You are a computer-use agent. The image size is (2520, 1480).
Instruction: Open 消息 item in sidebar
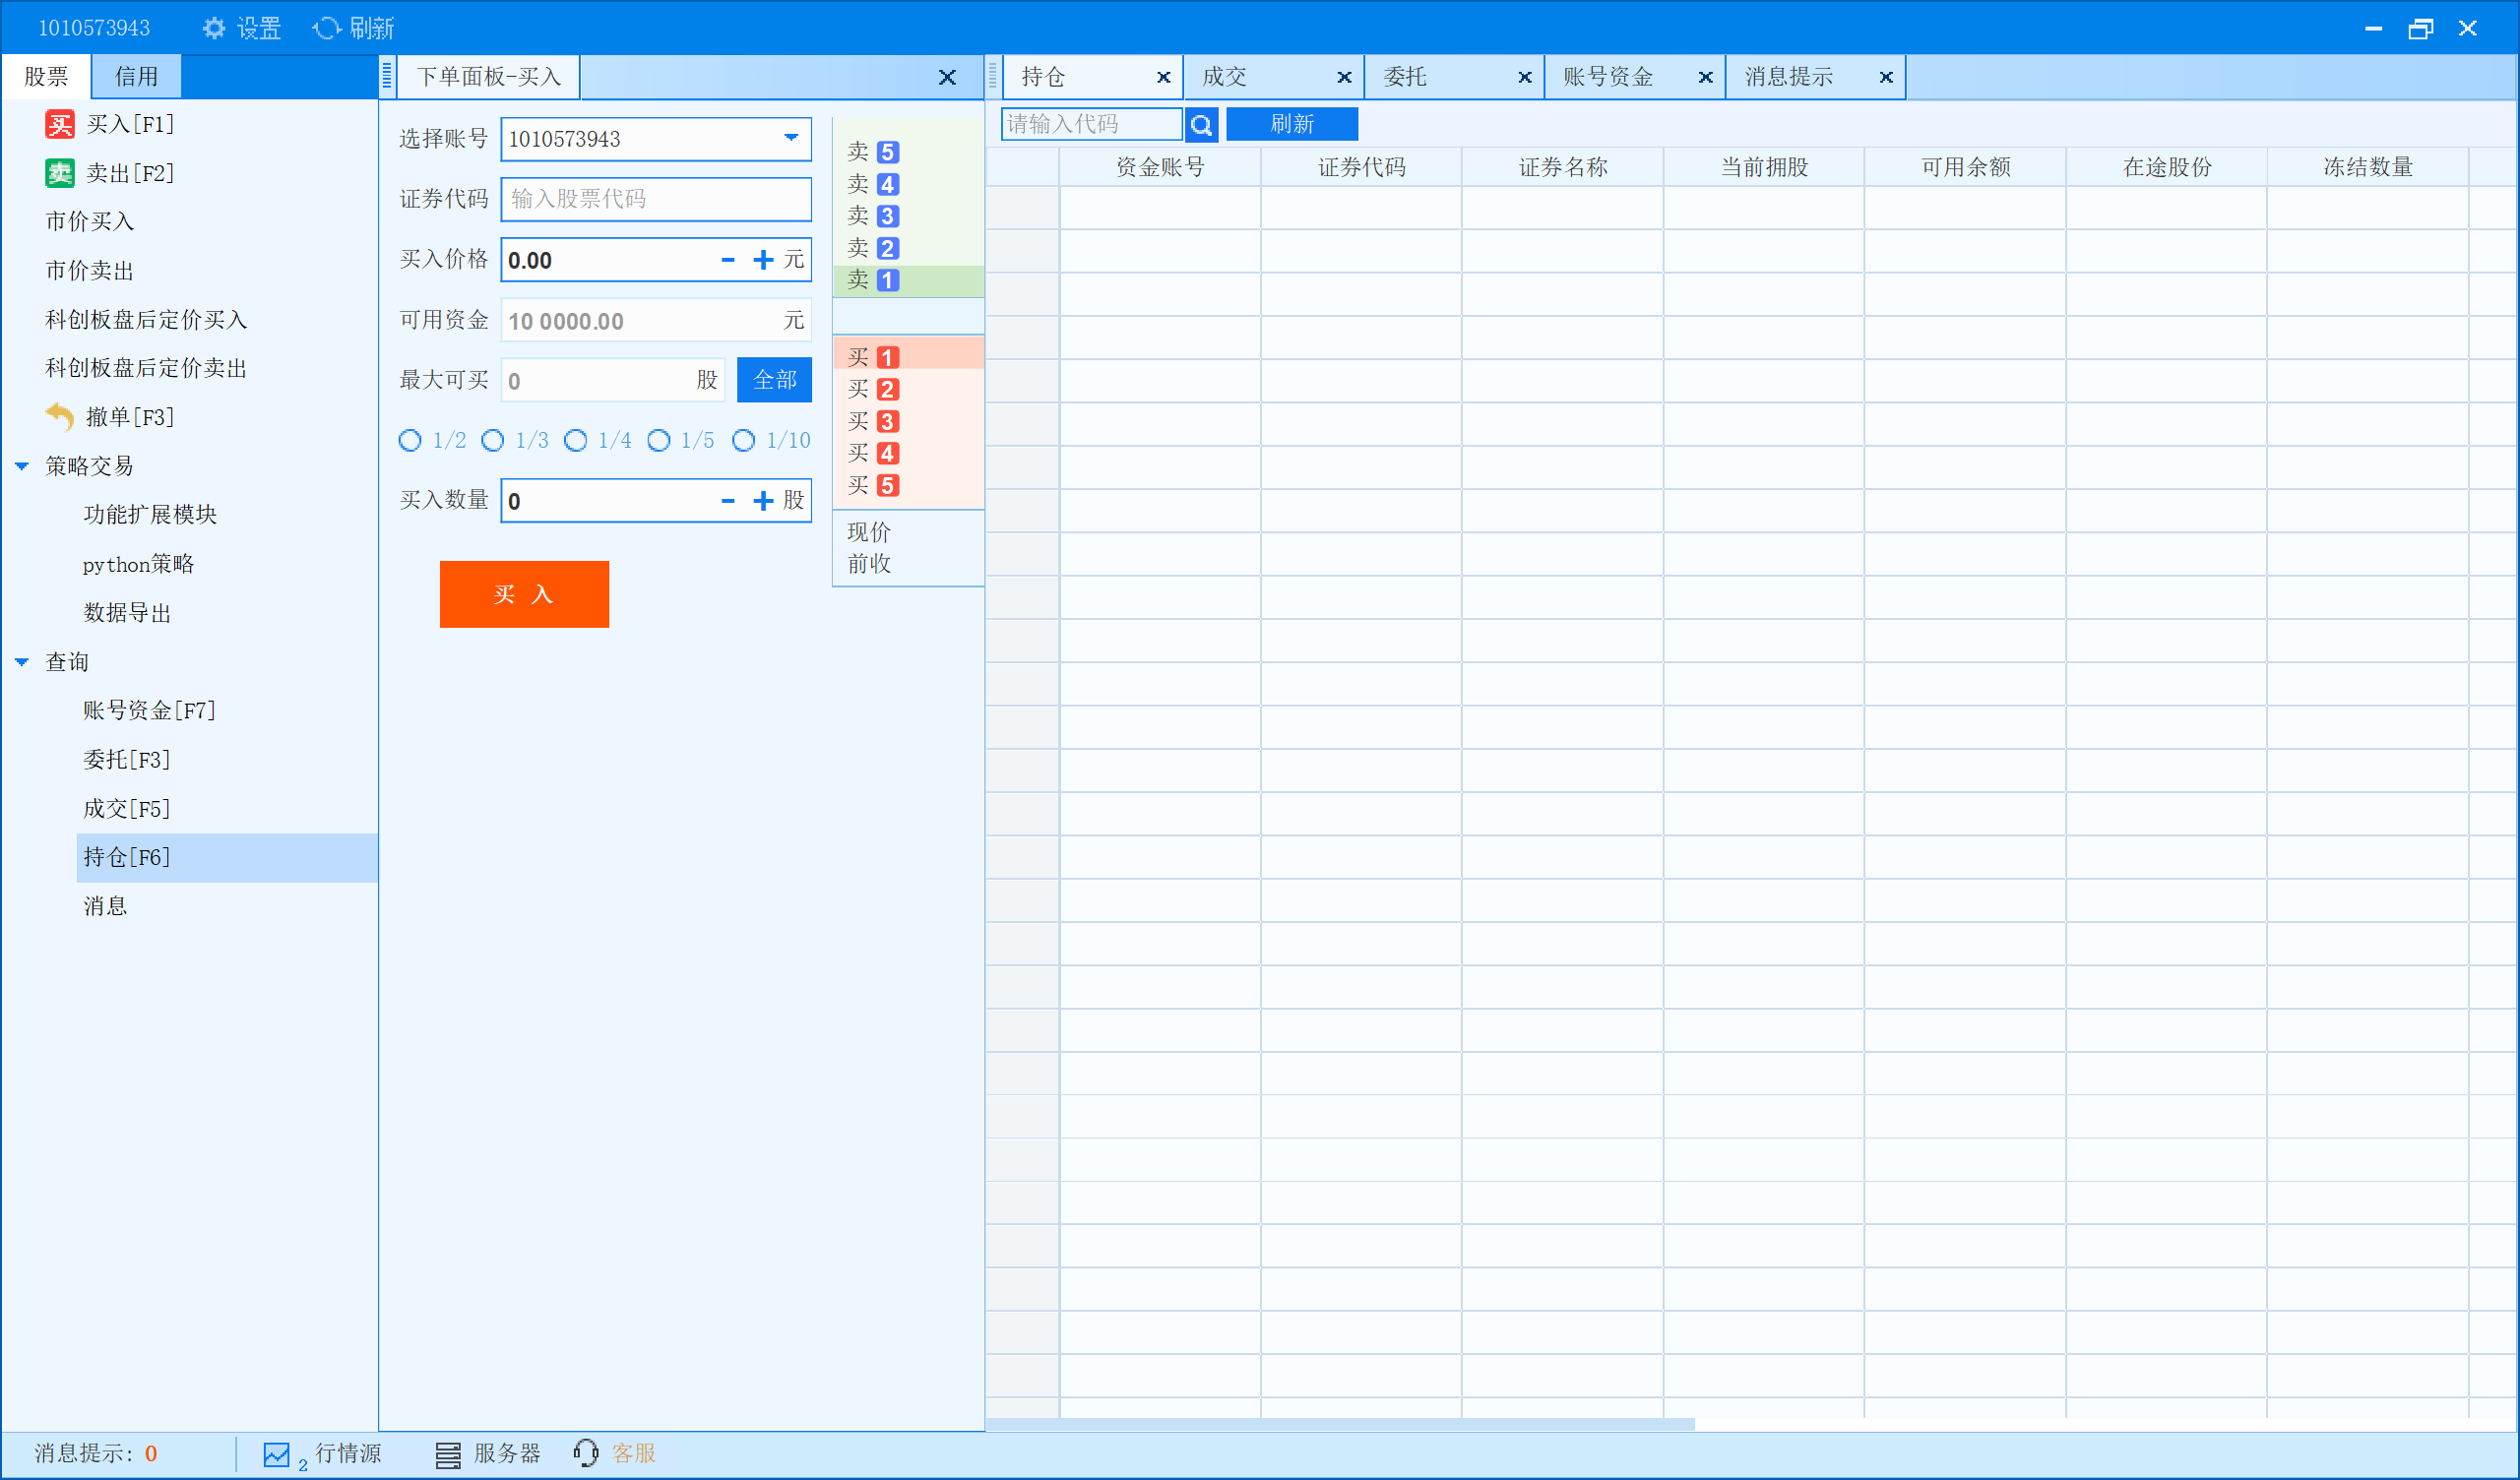click(x=105, y=906)
